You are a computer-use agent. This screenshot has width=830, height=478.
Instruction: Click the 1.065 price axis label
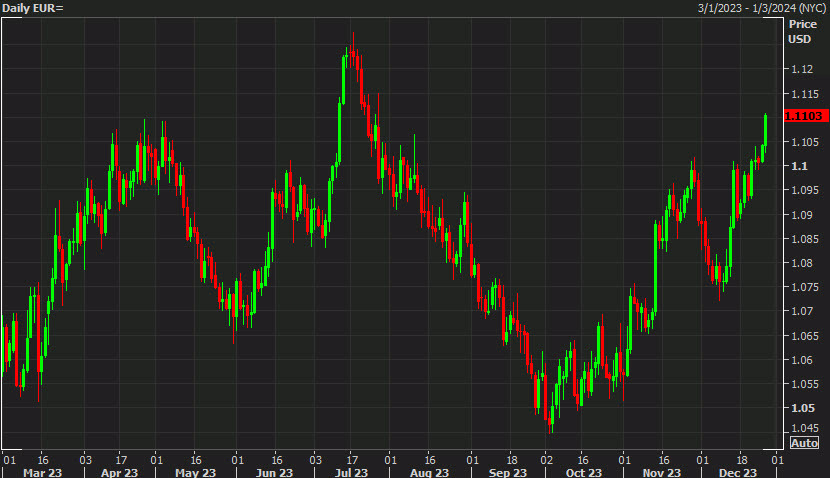[x=805, y=336]
